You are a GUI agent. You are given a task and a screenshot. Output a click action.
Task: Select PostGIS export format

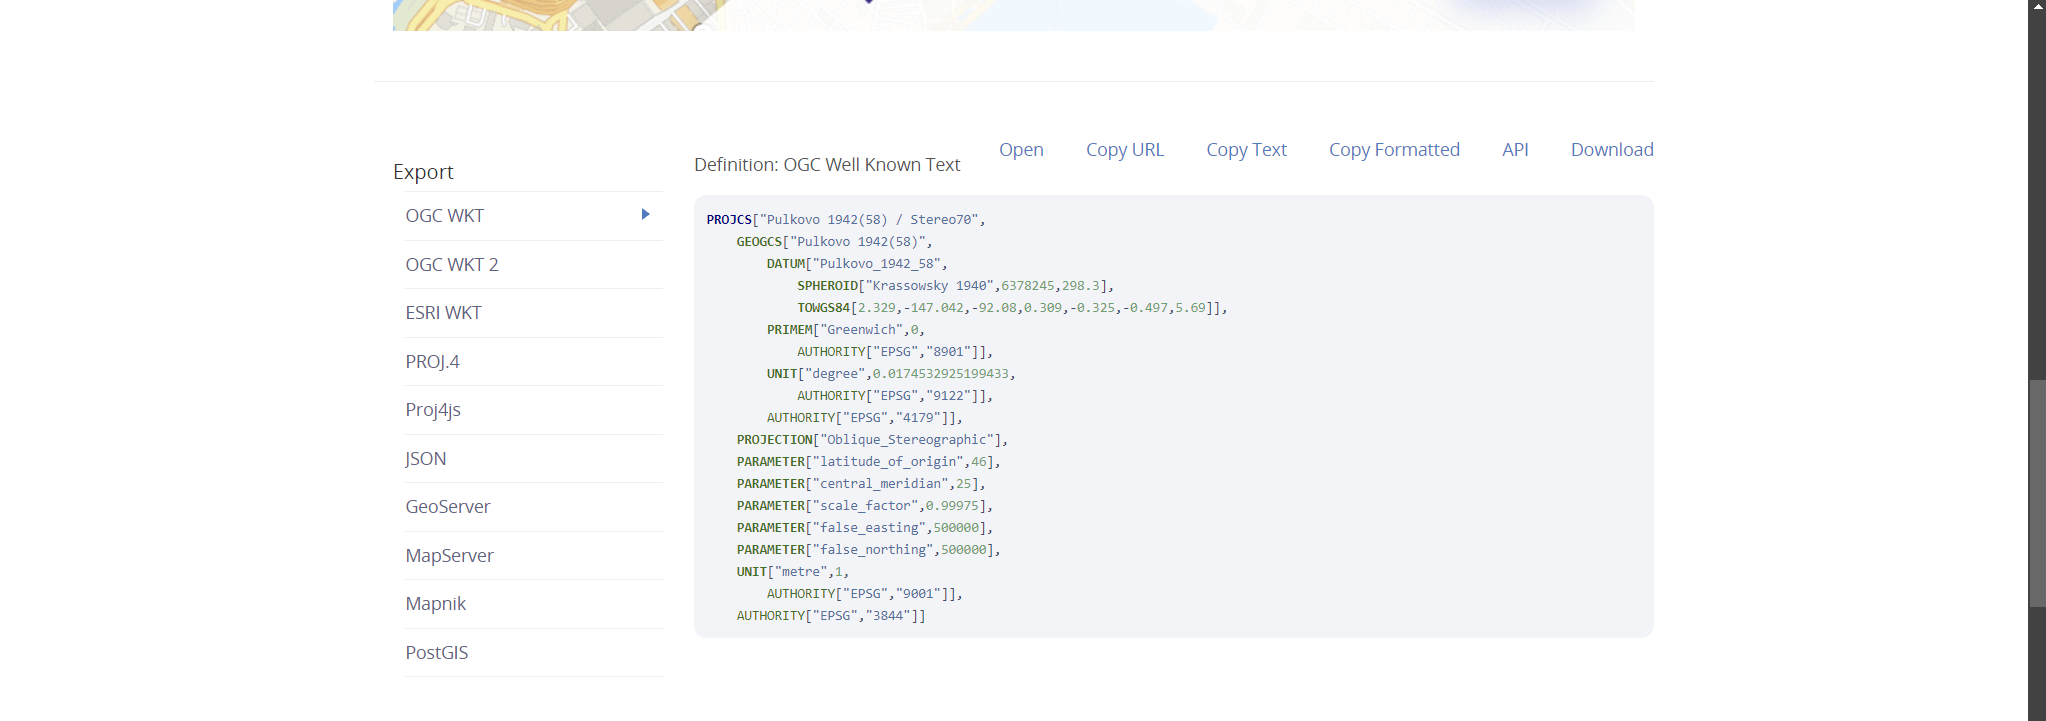coord(437,653)
